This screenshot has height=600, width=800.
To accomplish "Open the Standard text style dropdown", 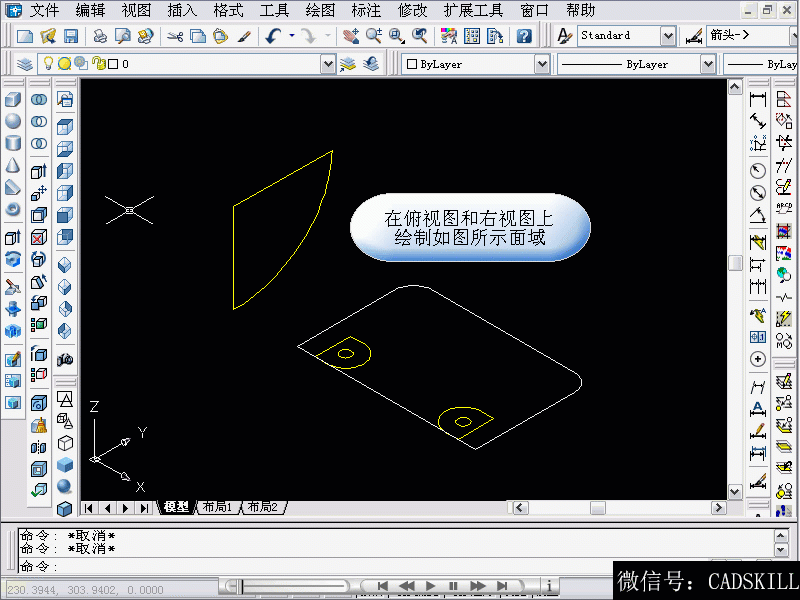I will coord(667,36).
